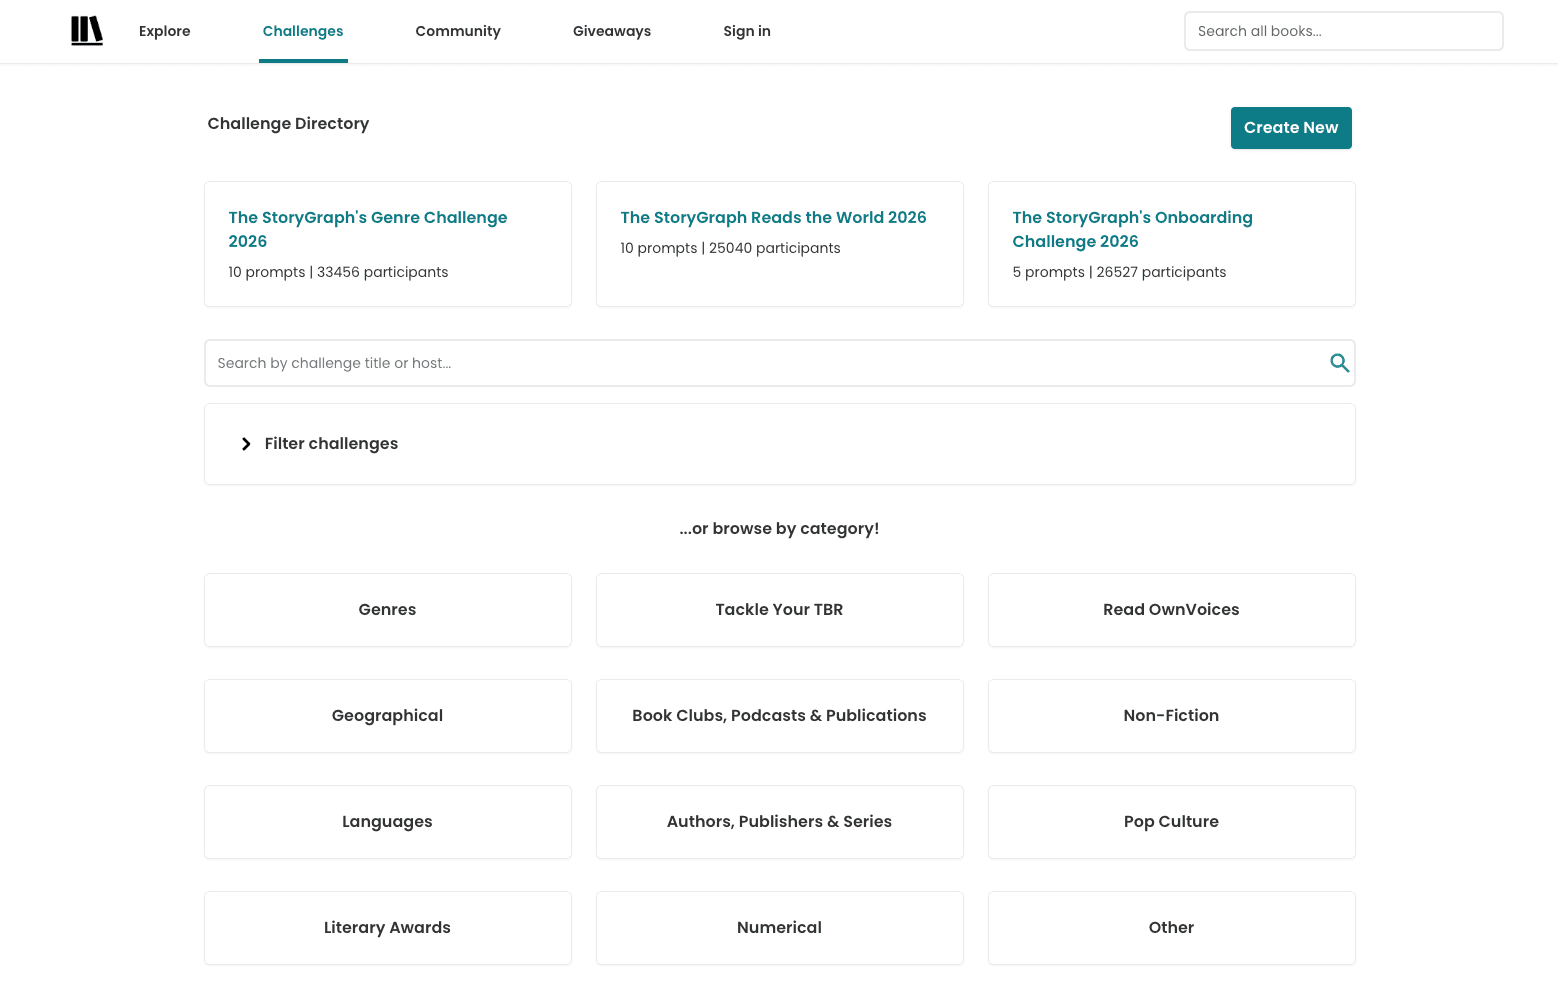Browse the Geographical challenges category

(387, 716)
